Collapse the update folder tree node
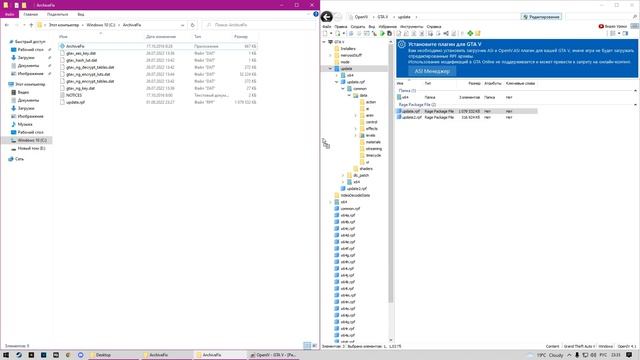The width and height of the screenshot is (640, 360). pos(330,69)
